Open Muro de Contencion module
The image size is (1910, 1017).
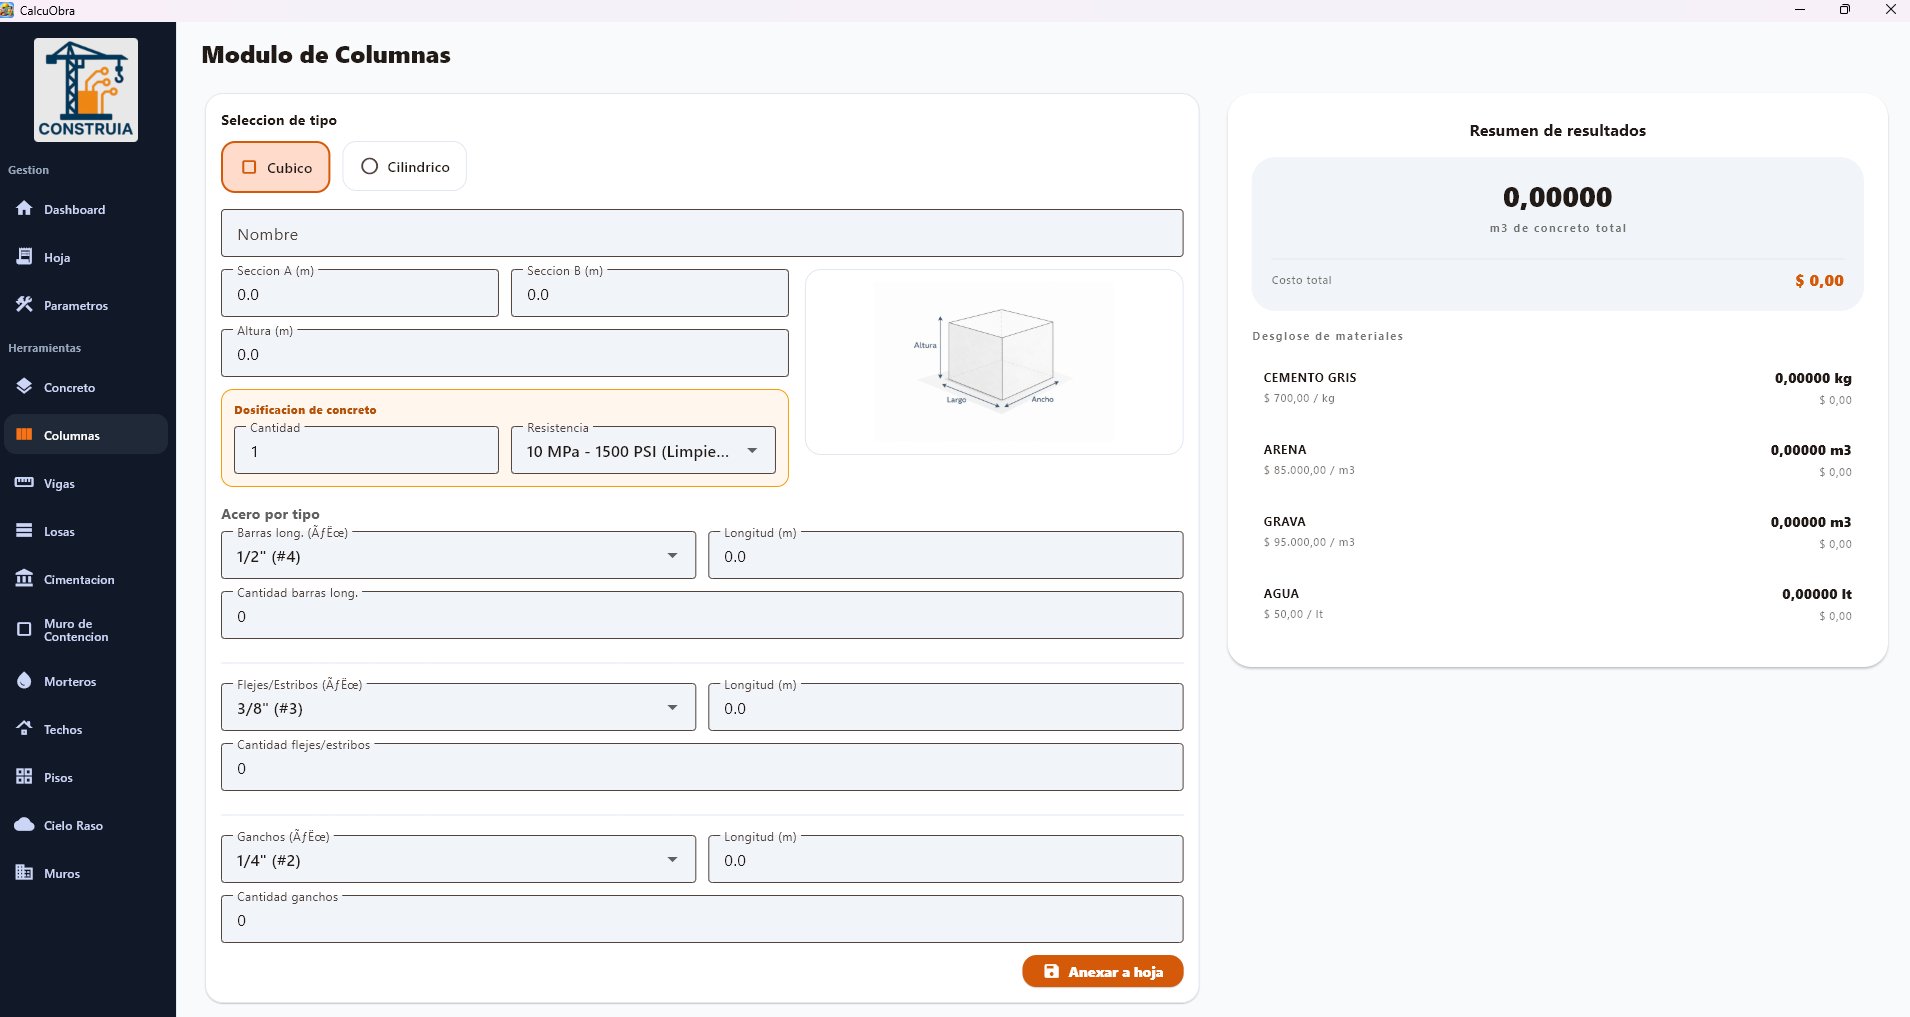click(75, 630)
